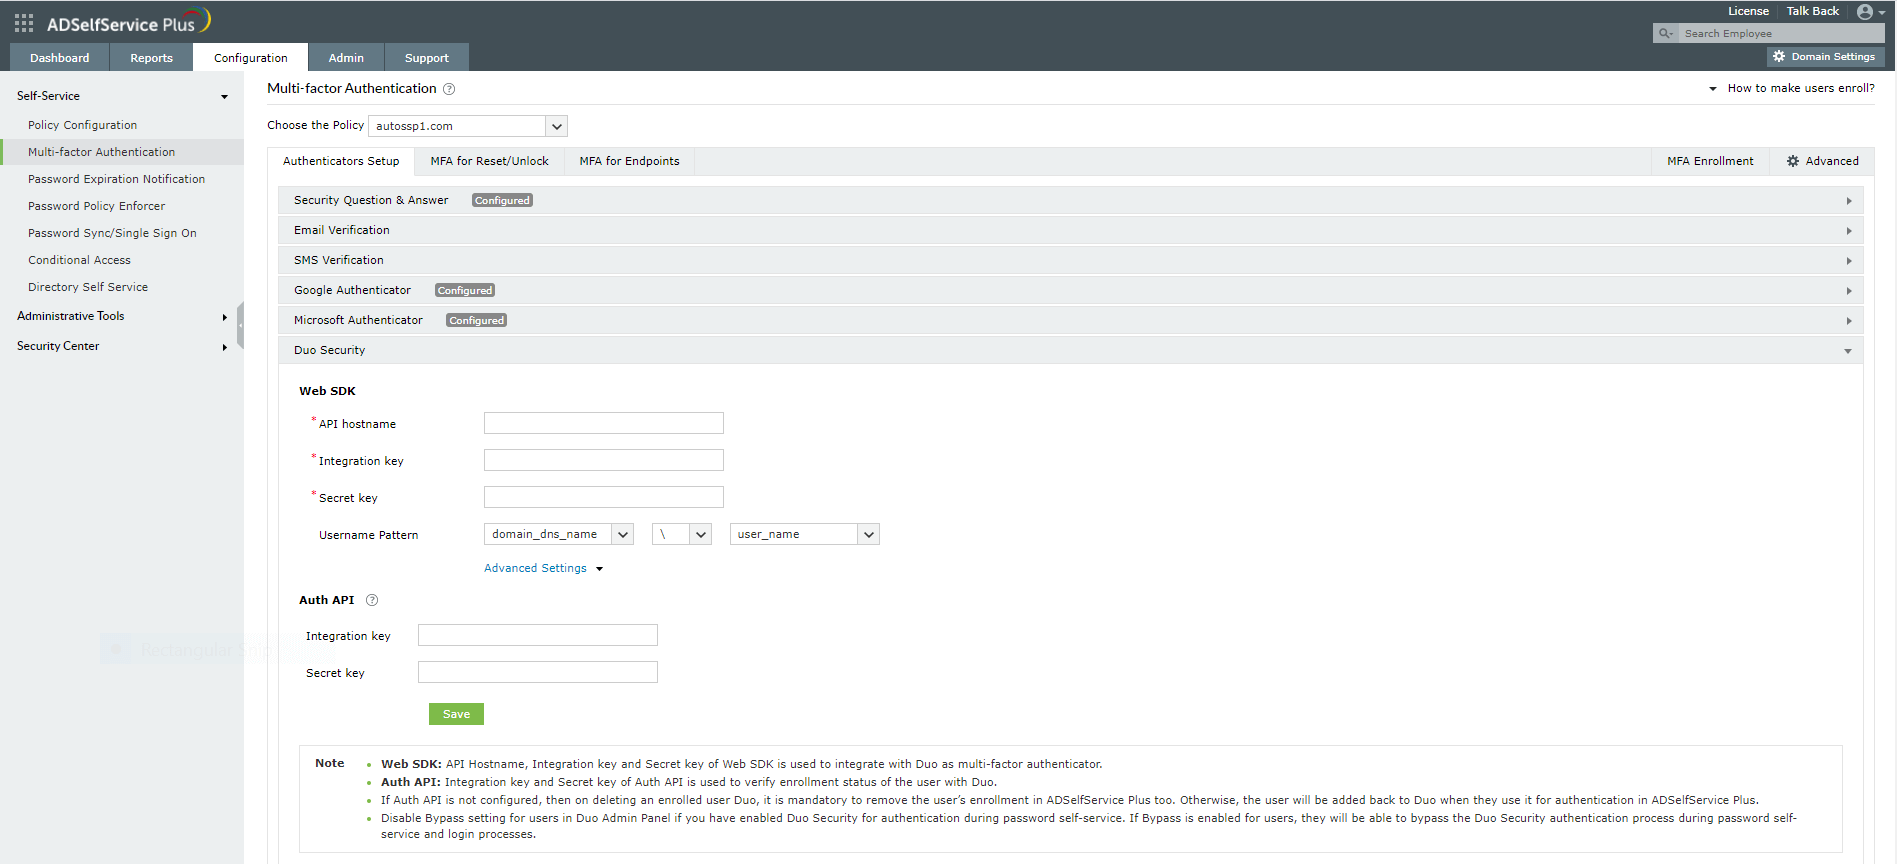Click the Web SDK Integration key field
This screenshot has width=1897, height=864.
[x=604, y=460]
